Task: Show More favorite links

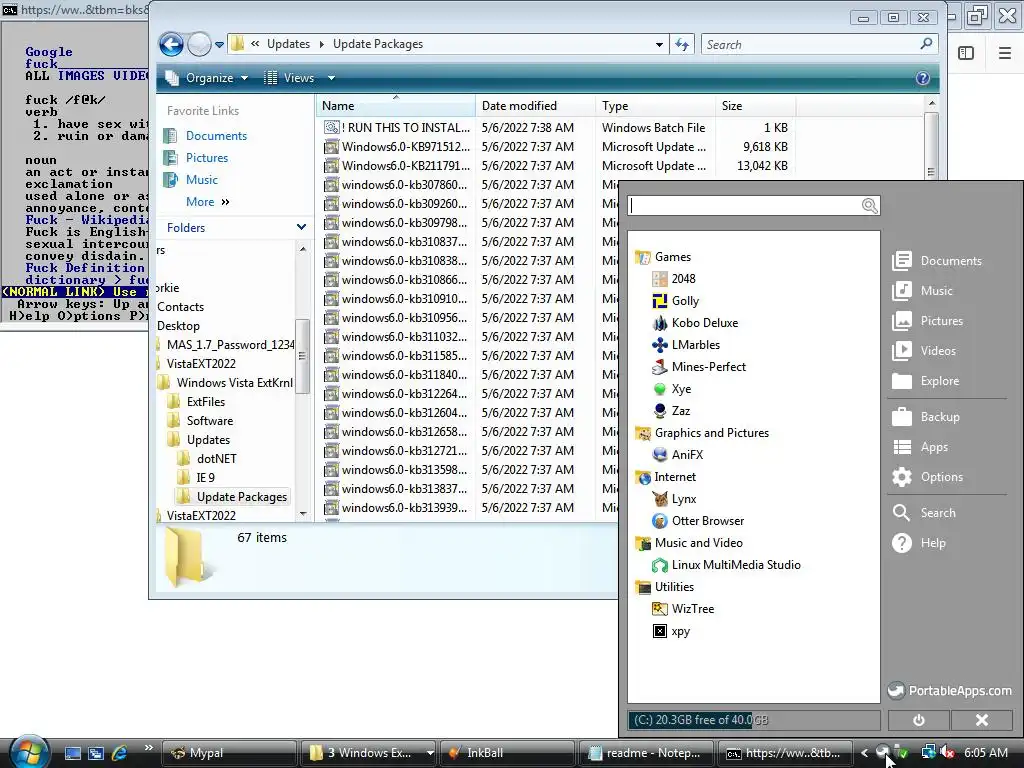Action: click(x=207, y=202)
